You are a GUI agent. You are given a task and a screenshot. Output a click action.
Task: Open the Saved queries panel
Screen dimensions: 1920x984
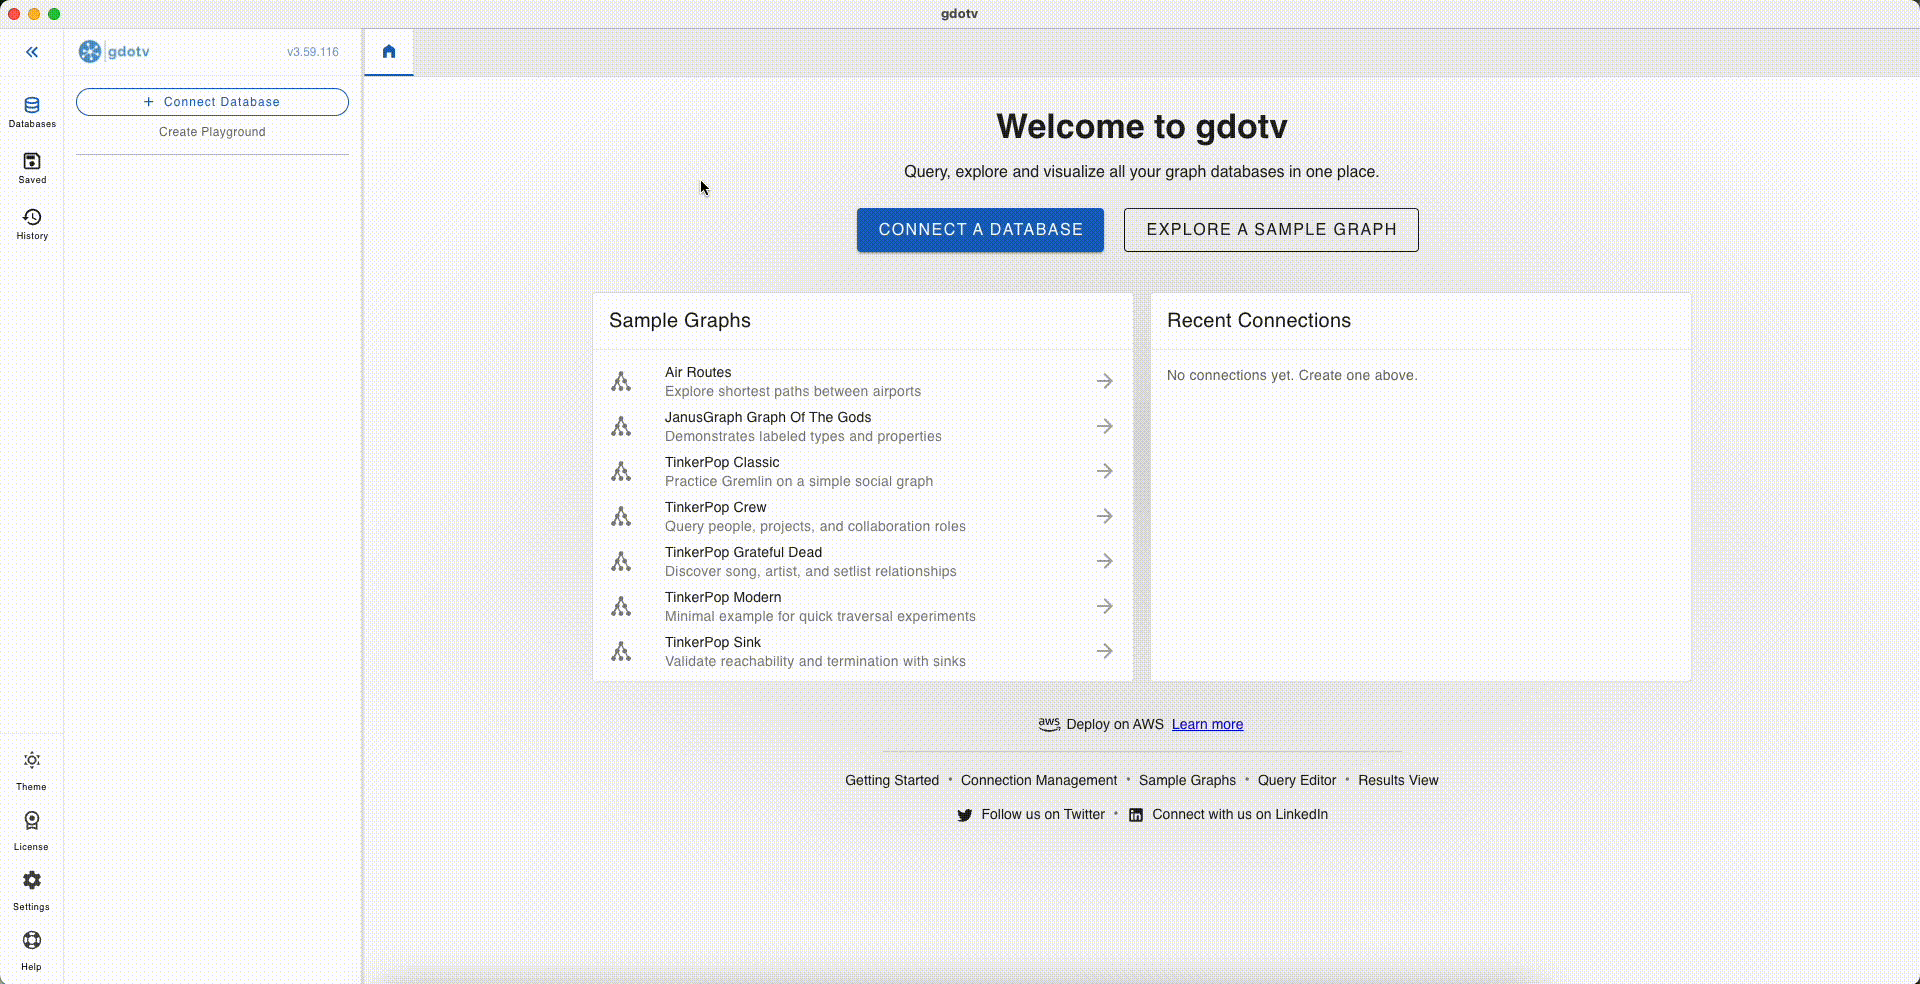point(32,167)
